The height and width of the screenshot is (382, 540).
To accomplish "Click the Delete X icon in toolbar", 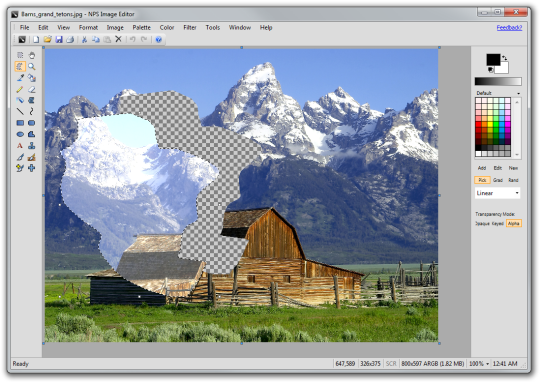I will pos(118,39).
